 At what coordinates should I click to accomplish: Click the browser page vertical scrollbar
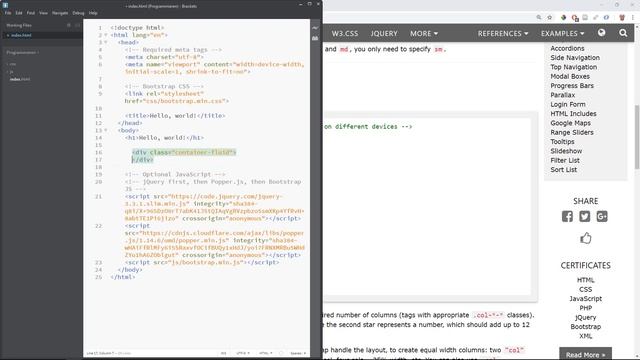point(637,137)
